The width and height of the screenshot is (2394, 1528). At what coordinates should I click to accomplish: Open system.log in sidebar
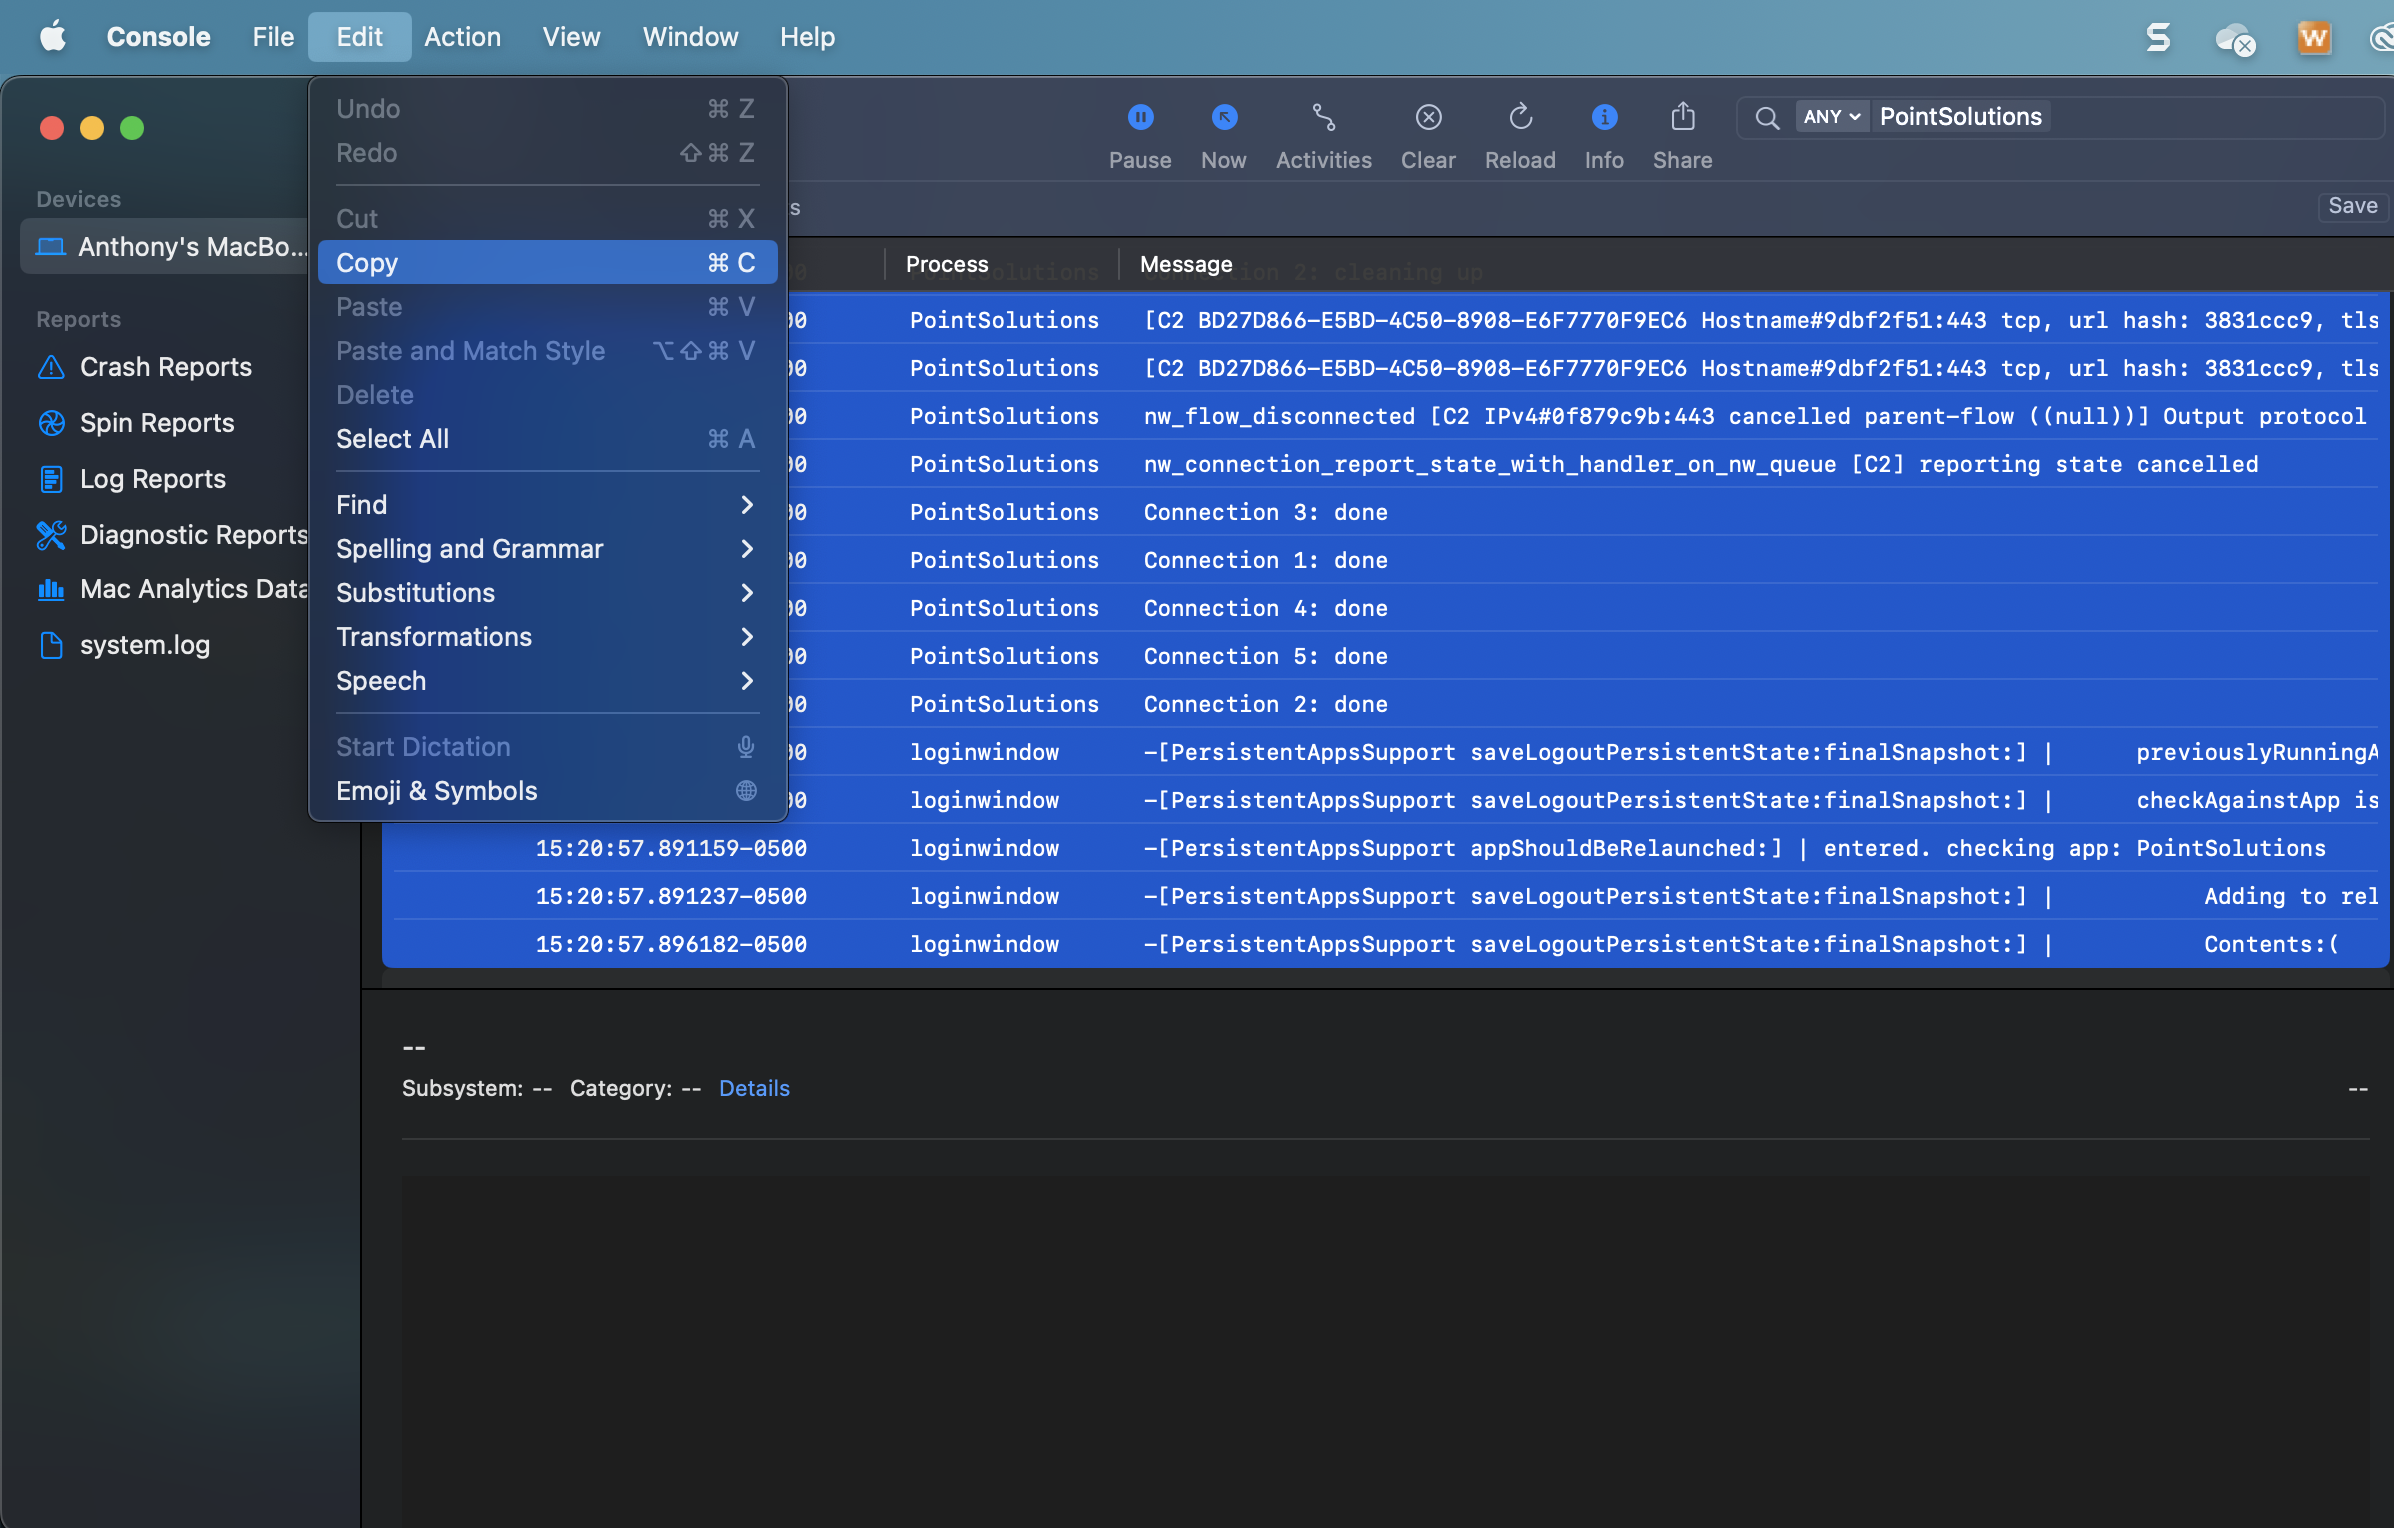(x=144, y=645)
